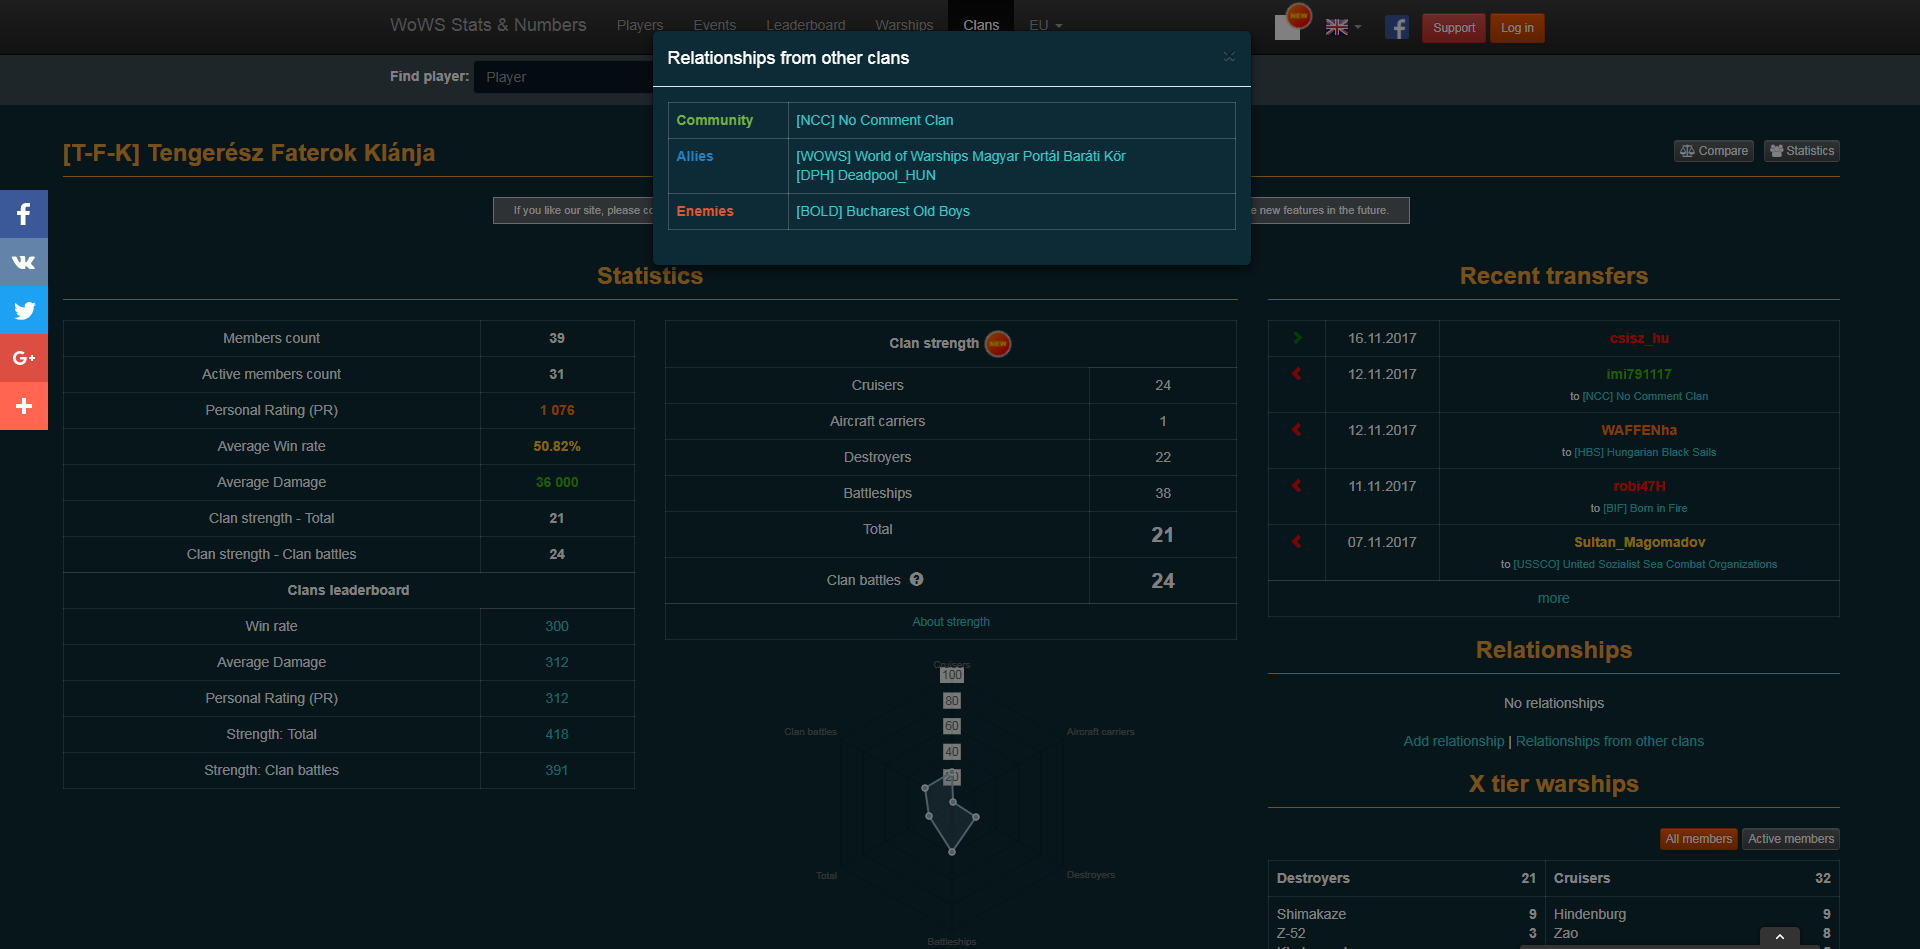Viewport: 1920px width, 949px height.
Task: Go to WoWS Stats & Numbers home
Action: pos(488,25)
